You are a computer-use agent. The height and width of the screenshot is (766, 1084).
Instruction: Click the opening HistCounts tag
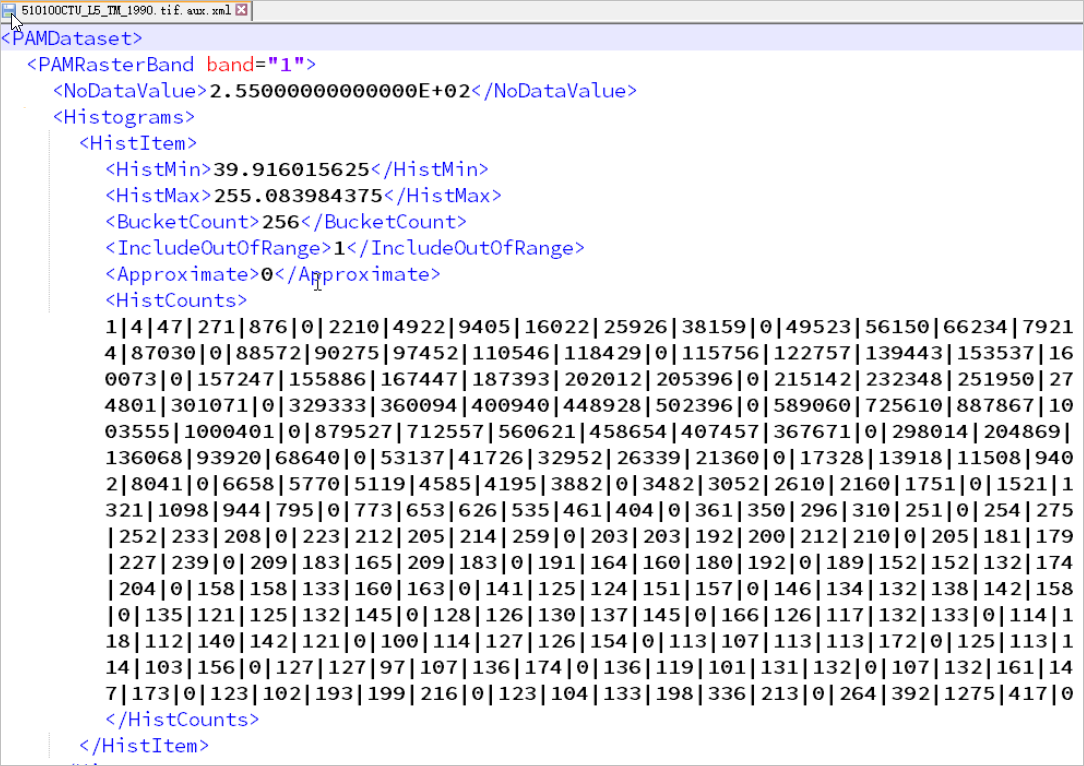coord(176,300)
